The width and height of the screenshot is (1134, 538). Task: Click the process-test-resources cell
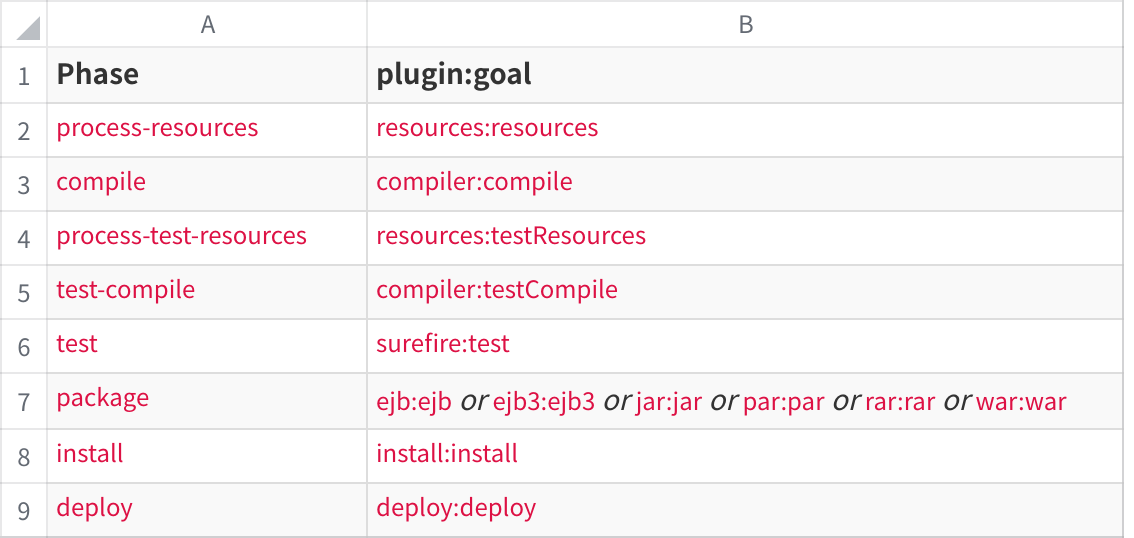click(208, 238)
